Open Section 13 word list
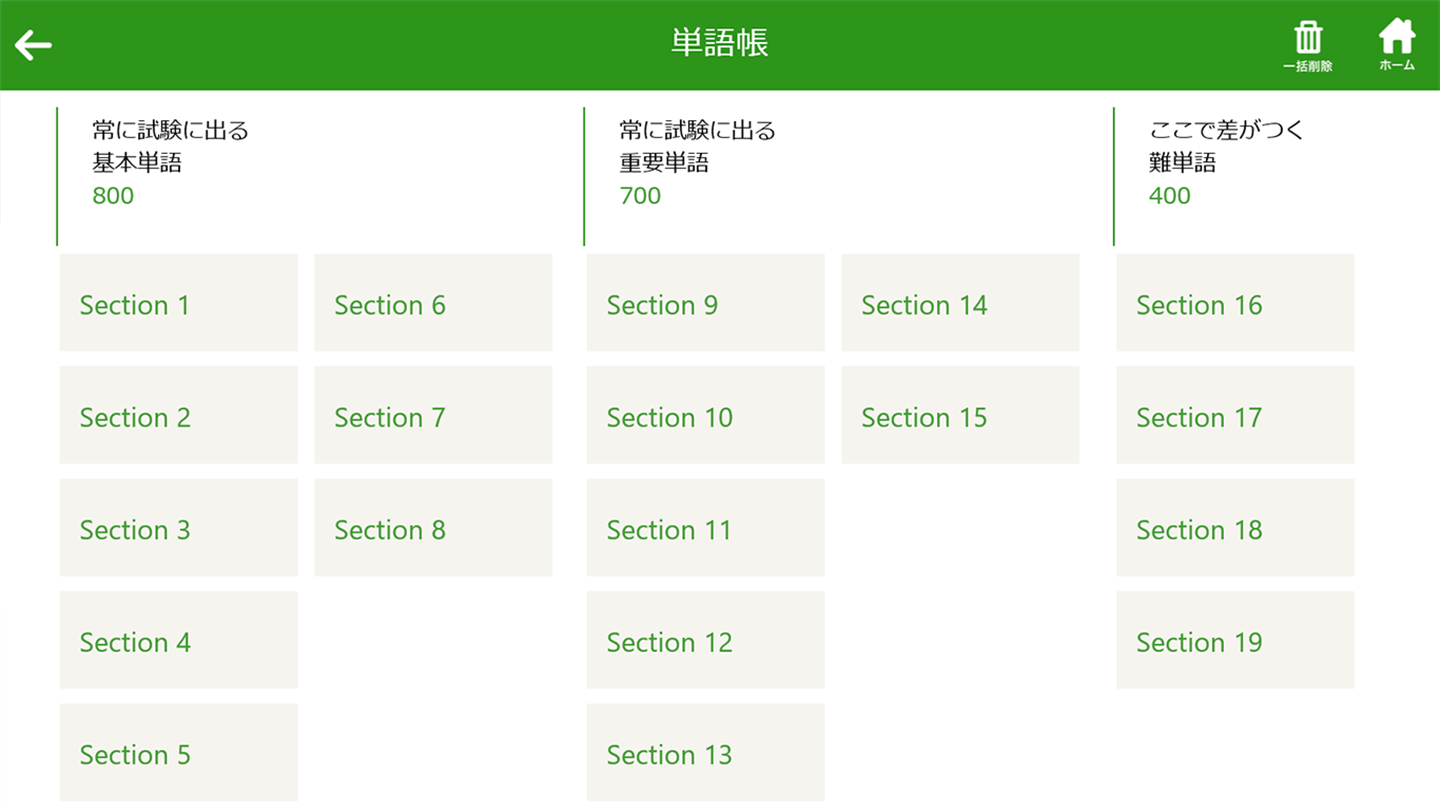The image size is (1440, 810). pos(705,752)
